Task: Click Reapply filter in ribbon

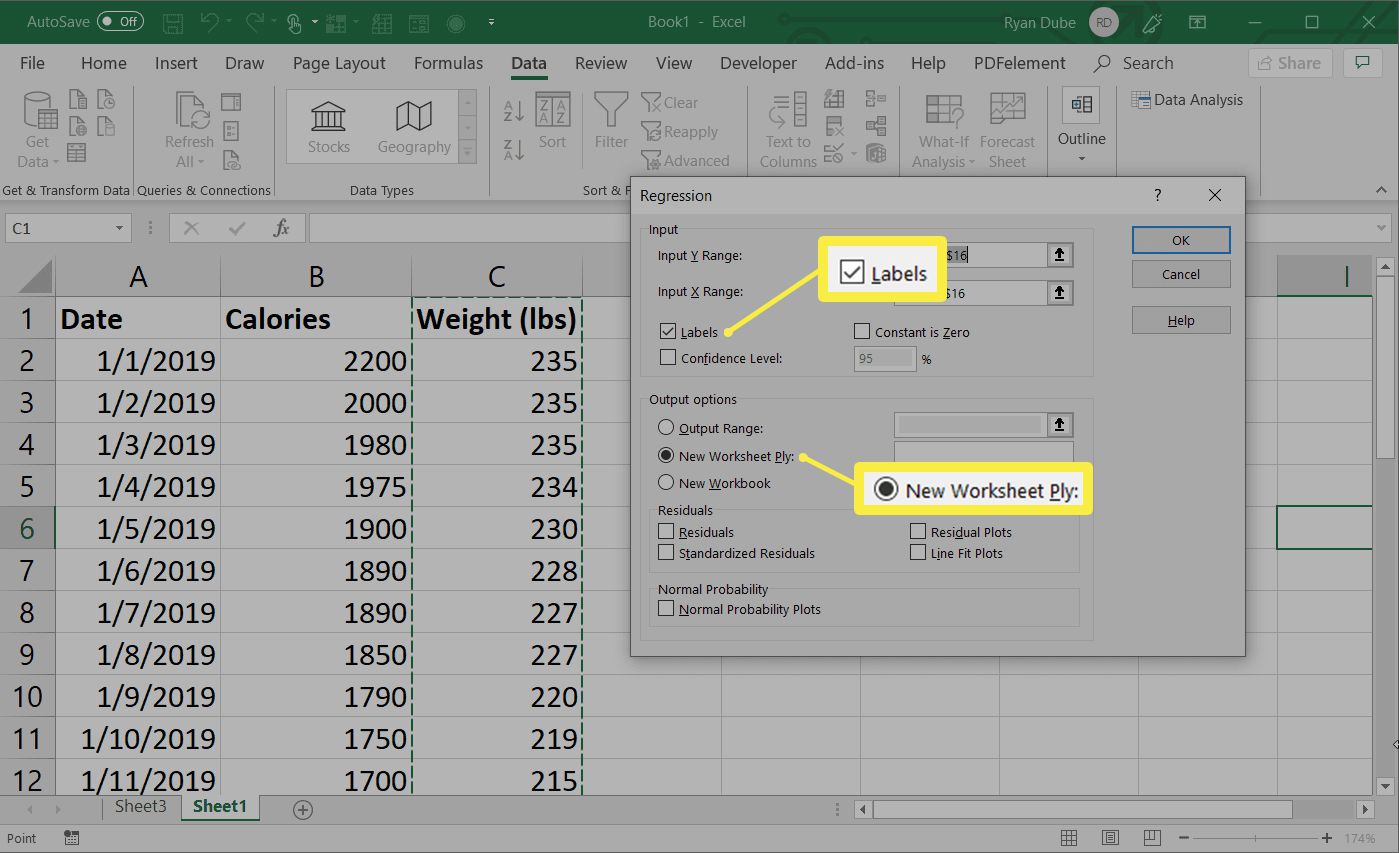Action: [x=680, y=132]
